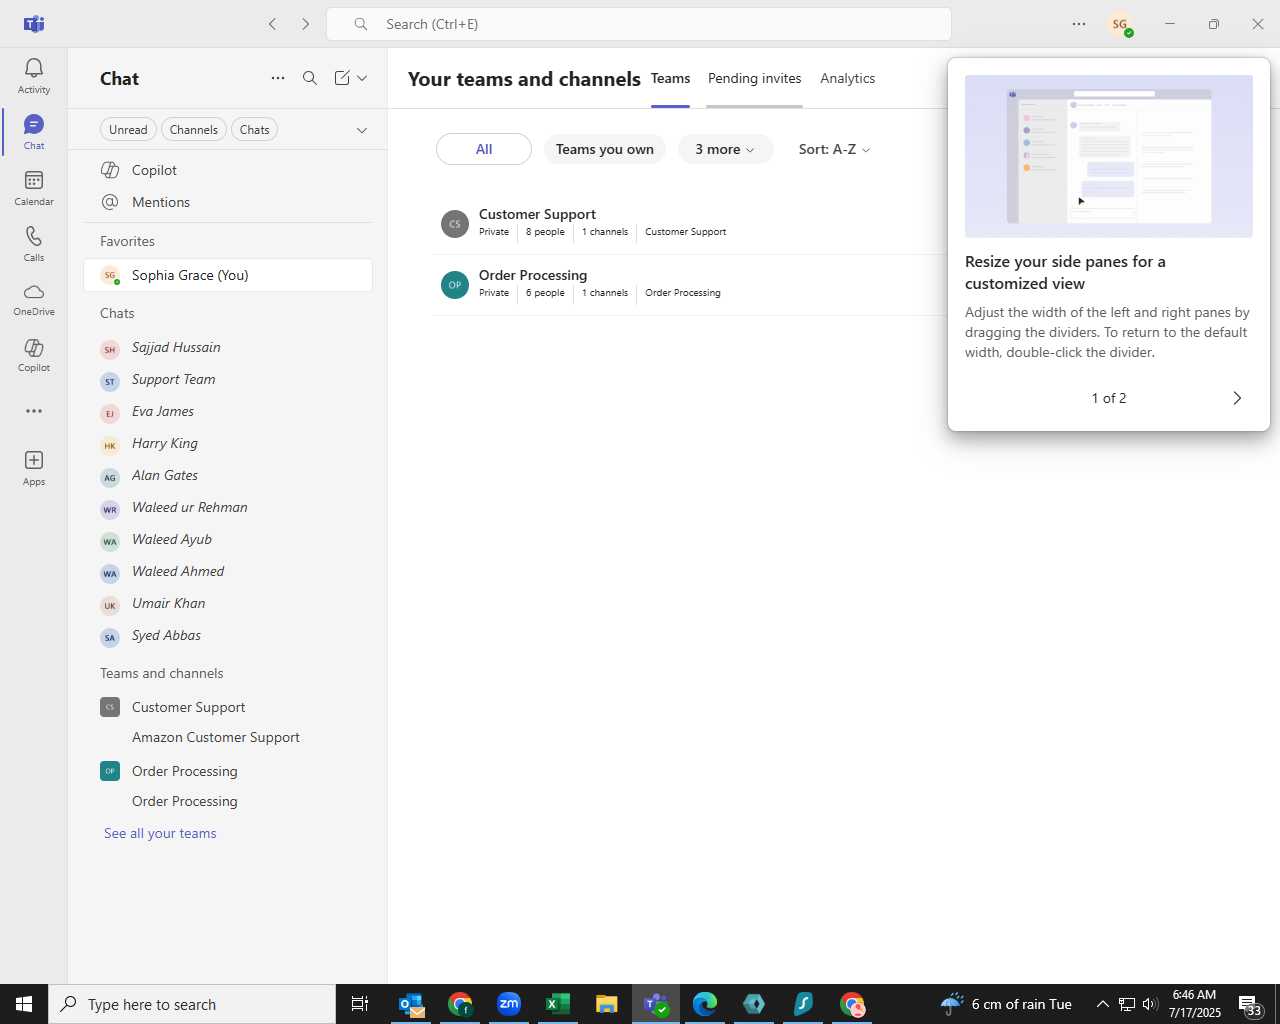Click the Order Processing team avatar in main list
The image size is (1280, 1024).
pyautogui.click(x=455, y=285)
